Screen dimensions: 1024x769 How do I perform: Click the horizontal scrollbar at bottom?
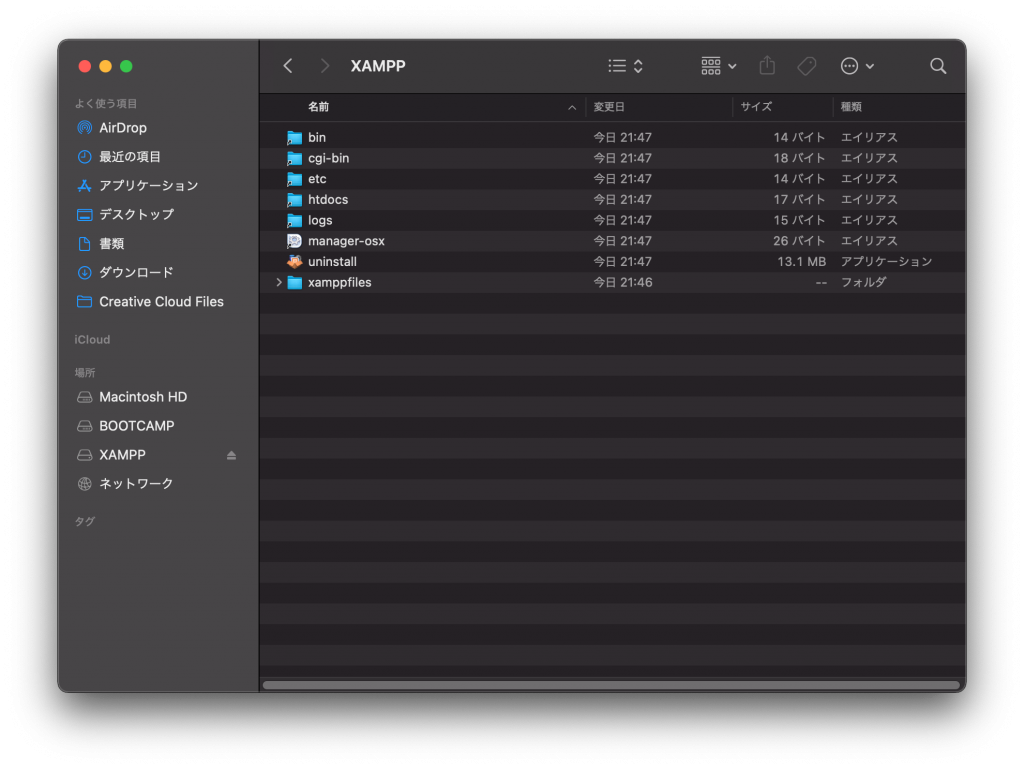pos(610,685)
